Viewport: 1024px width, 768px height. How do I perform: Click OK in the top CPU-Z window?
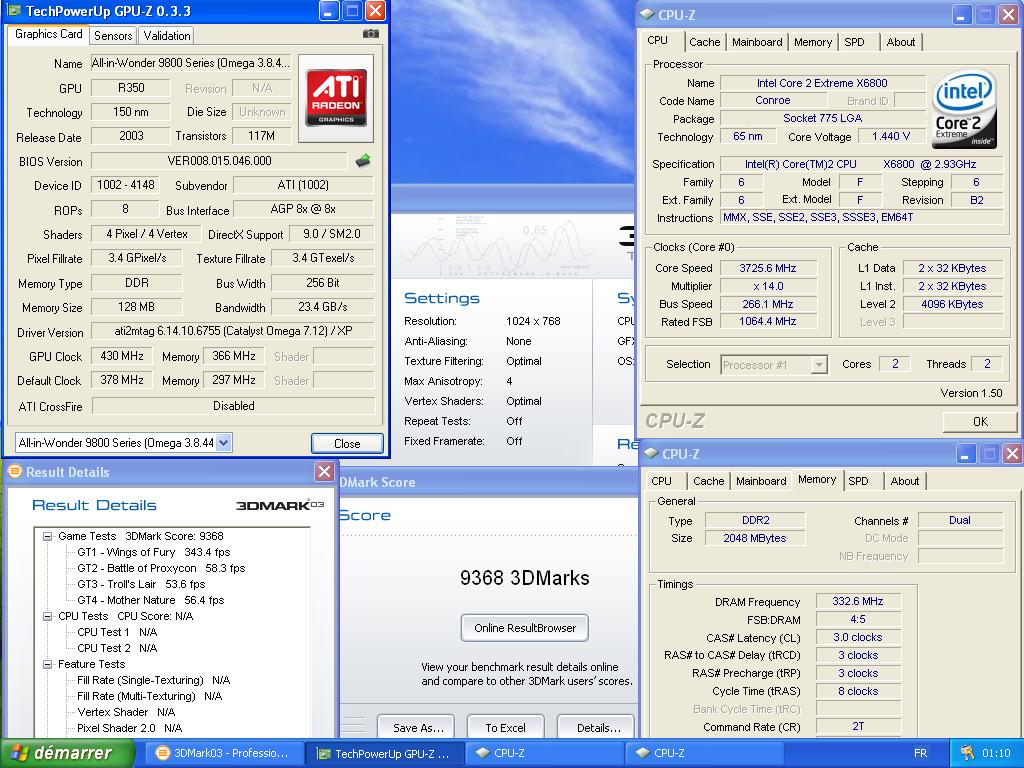980,421
